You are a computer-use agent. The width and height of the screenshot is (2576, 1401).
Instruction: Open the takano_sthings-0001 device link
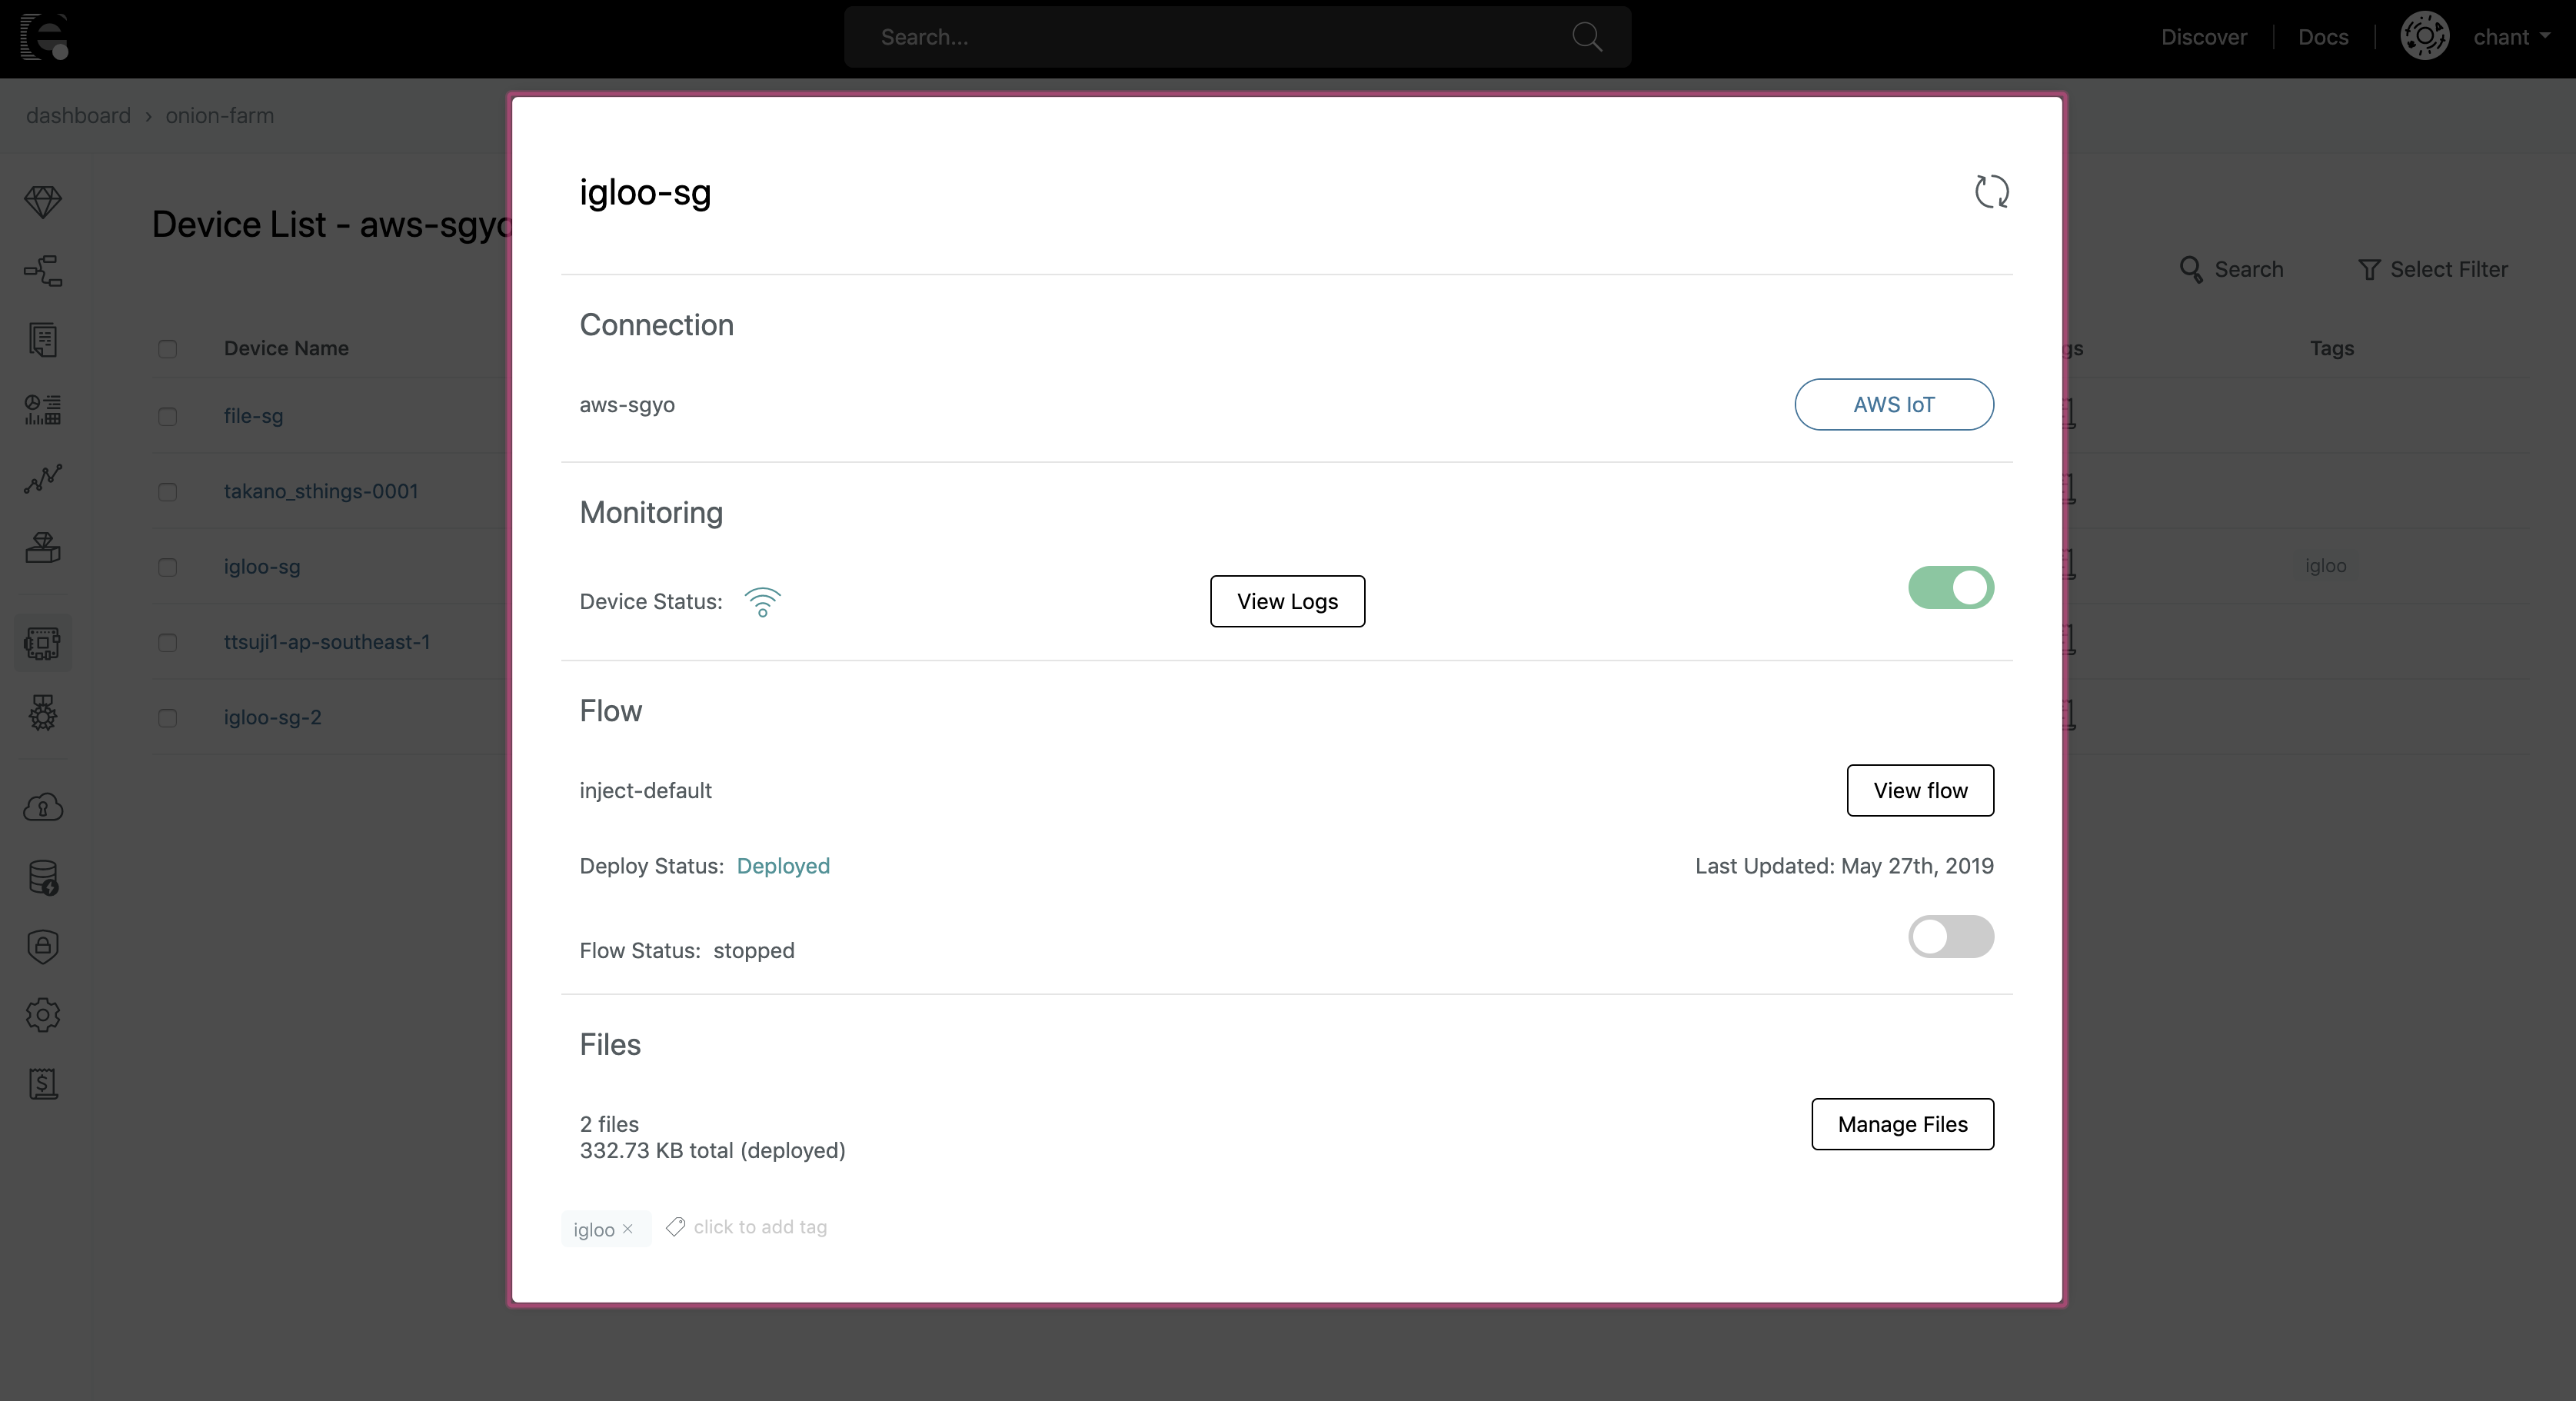pyautogui.click(x=321, y=491)
